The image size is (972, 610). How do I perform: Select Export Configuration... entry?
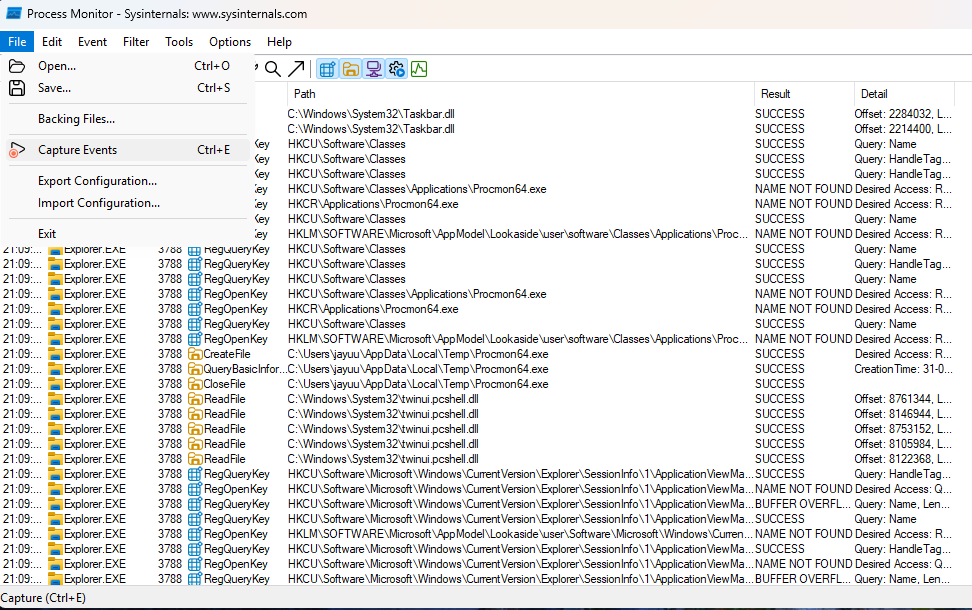tap(127, 181)
